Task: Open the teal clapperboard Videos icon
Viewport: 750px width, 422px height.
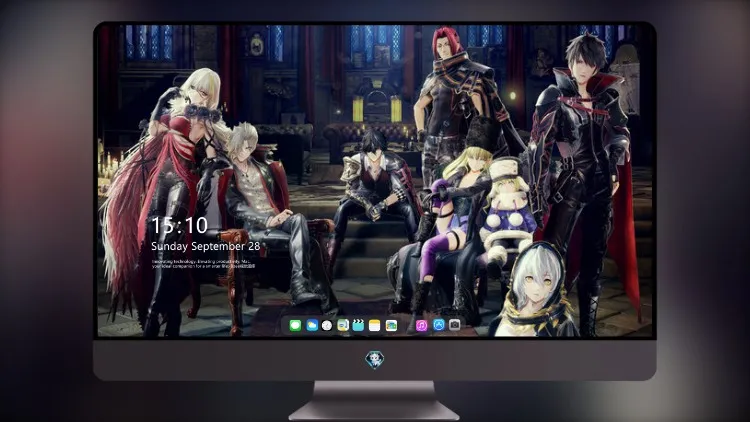Action: click(x=358, y=325)
